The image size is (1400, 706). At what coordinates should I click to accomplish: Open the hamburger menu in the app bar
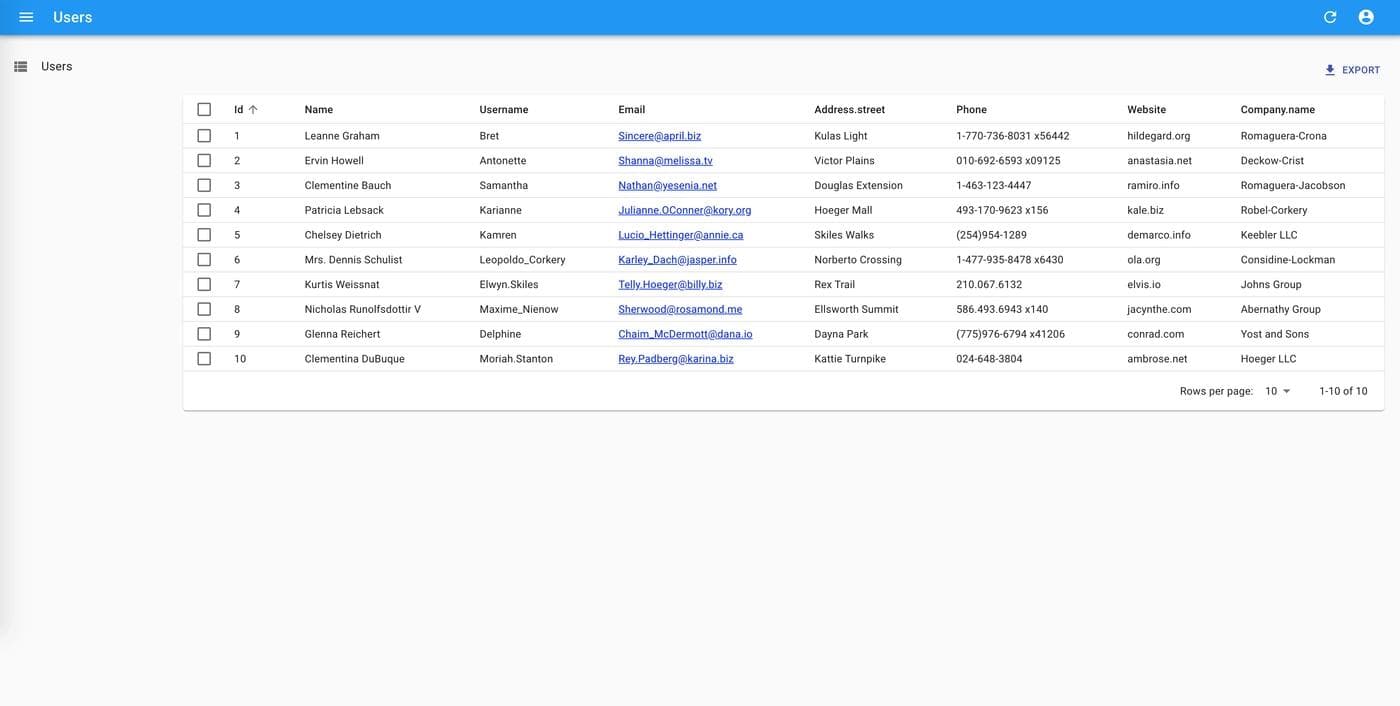tap(26, 17)
